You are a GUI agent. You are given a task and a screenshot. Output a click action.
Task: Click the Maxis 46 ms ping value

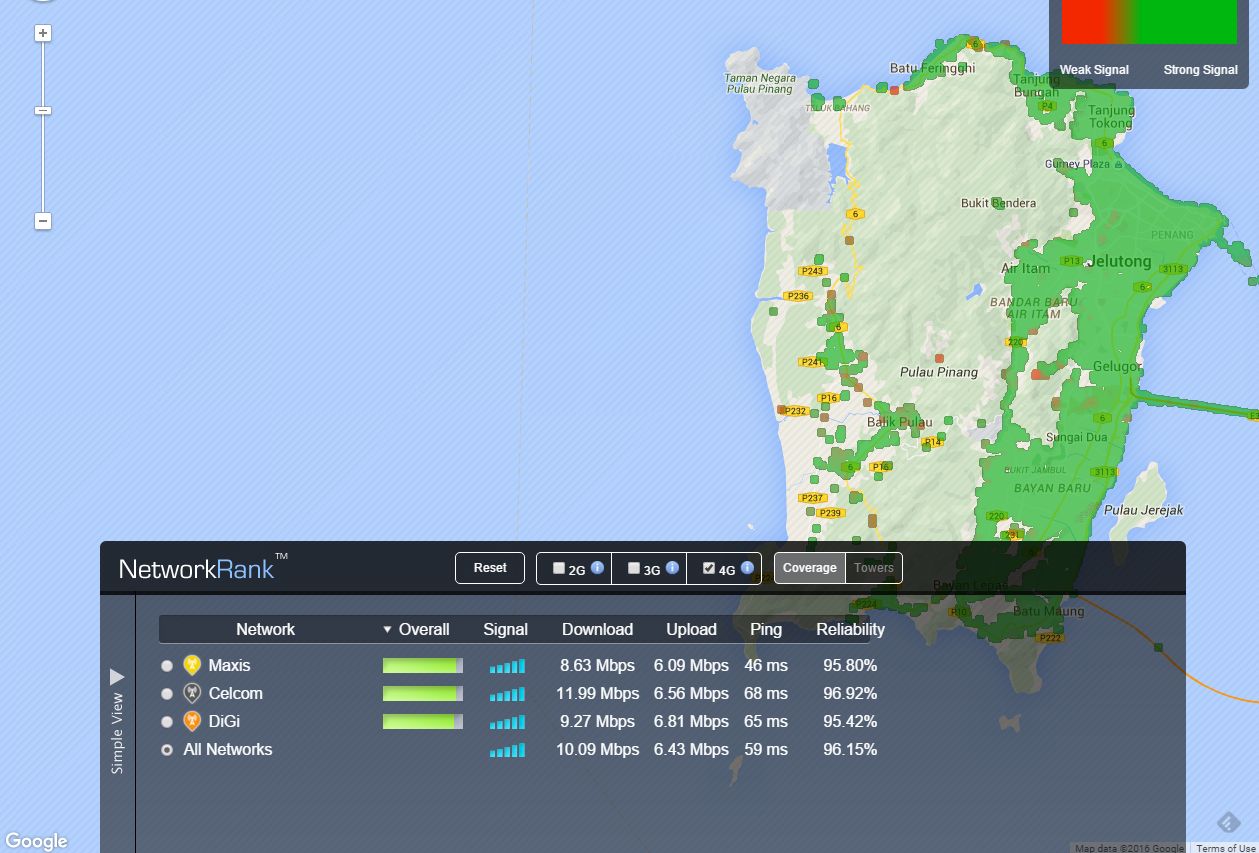pyautogui.click(x=766, y=665)
